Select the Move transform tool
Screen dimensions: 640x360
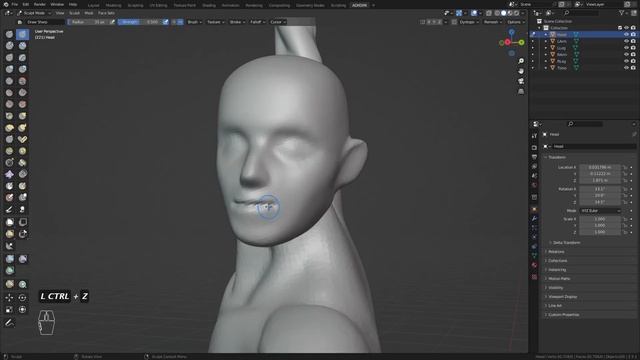coord(9,298)
